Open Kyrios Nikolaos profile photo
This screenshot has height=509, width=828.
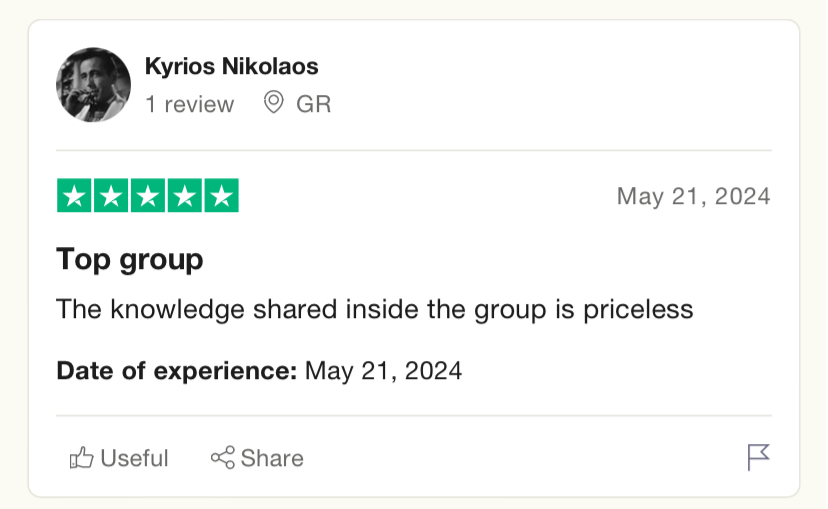tap(93, 85)
